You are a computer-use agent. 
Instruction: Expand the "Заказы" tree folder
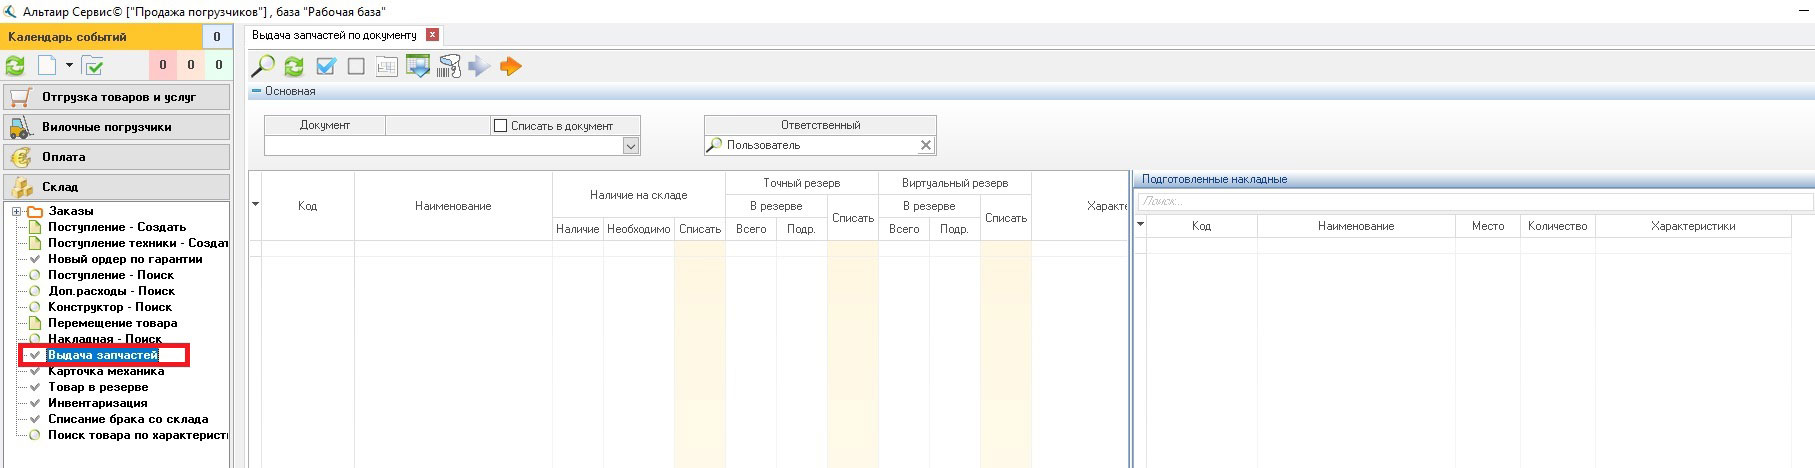[x=16, y=211]
